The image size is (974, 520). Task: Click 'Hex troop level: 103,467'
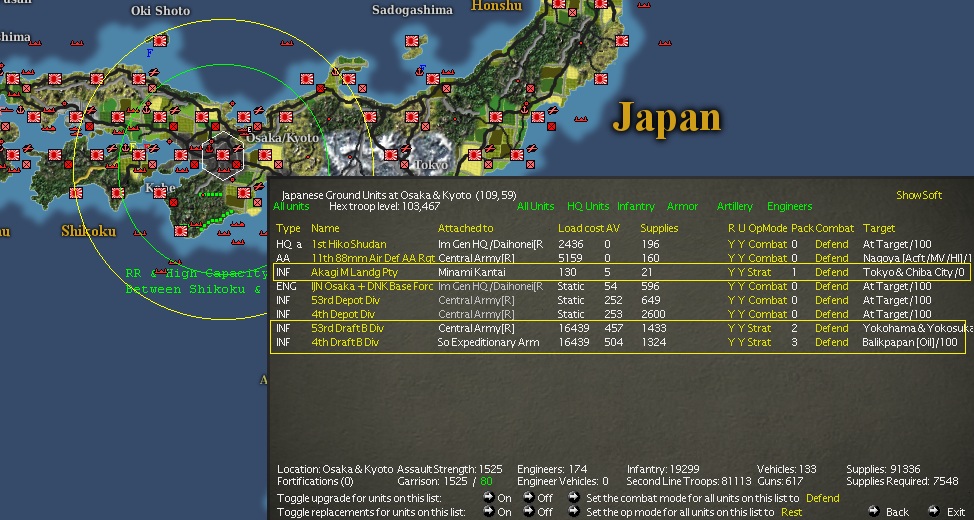pos(385,206)
